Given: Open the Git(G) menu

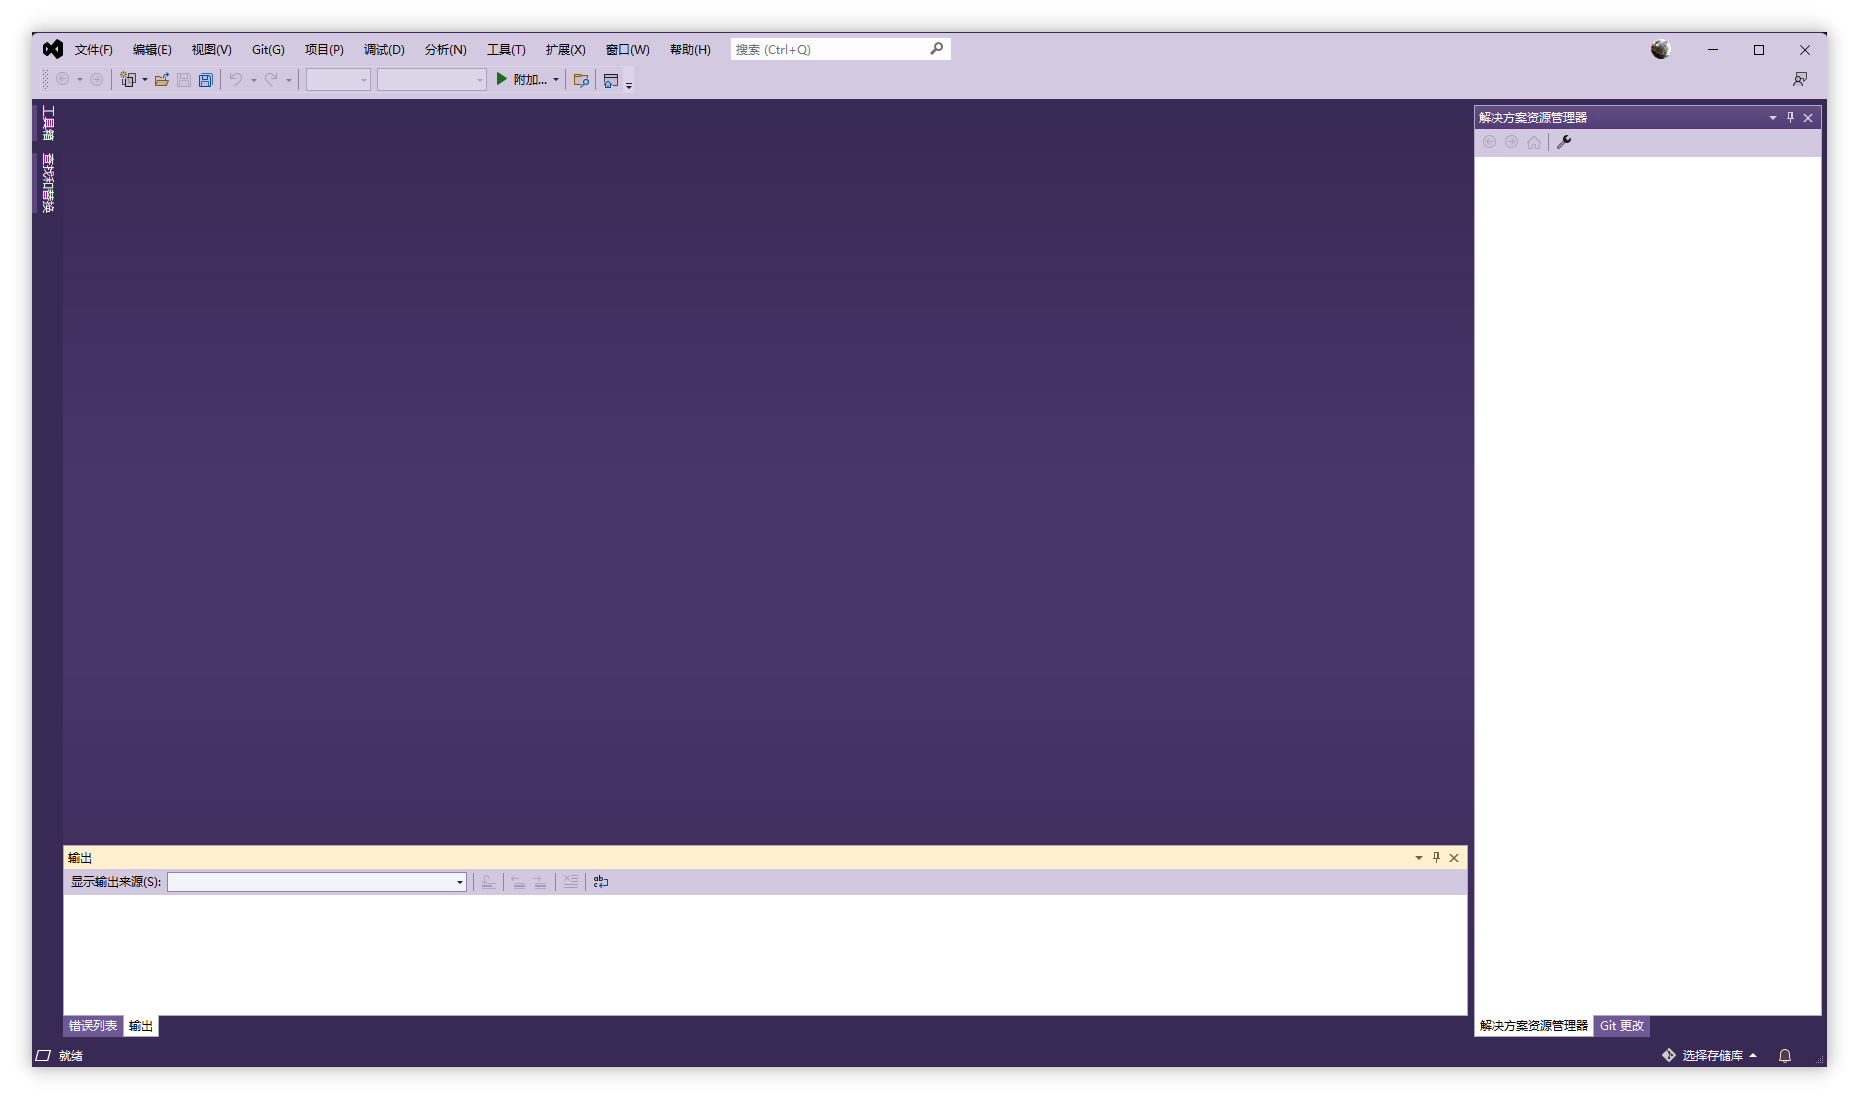Looking at the screenshot, I should [x=267, y=48].
